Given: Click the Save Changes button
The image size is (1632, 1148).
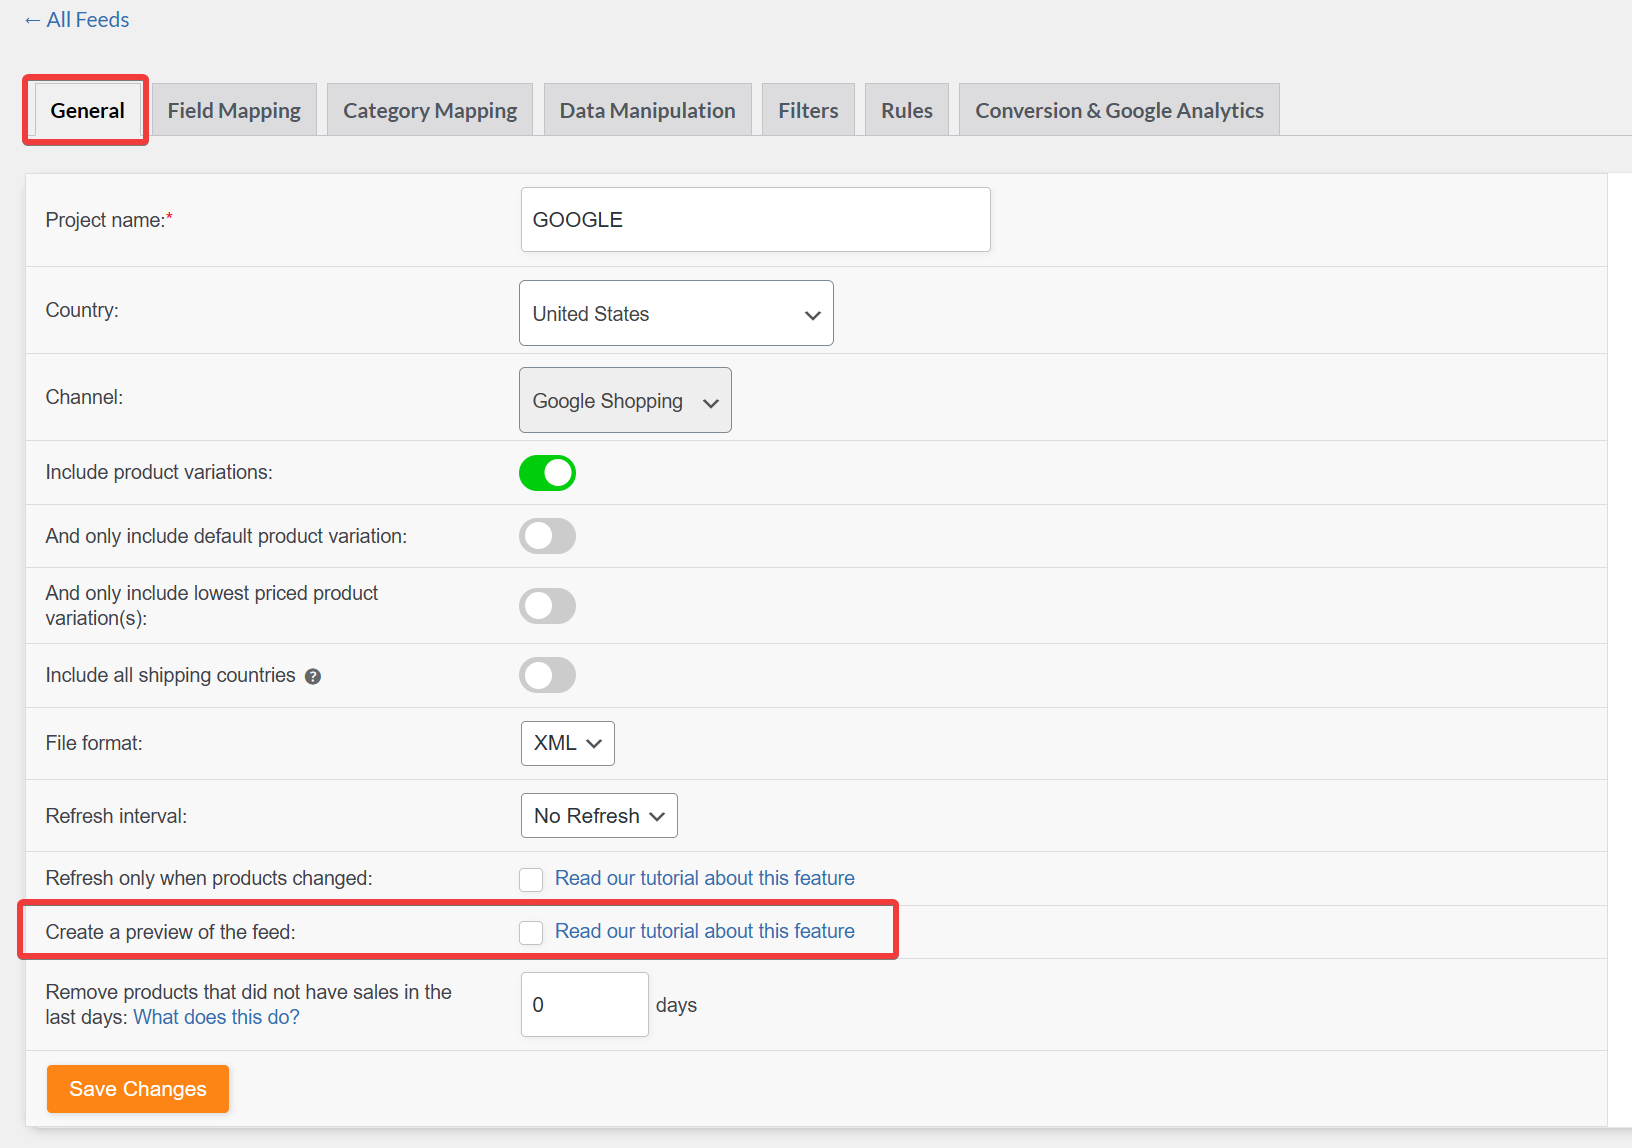Looking at the screenshot, I should click(x=138, y=1089).
